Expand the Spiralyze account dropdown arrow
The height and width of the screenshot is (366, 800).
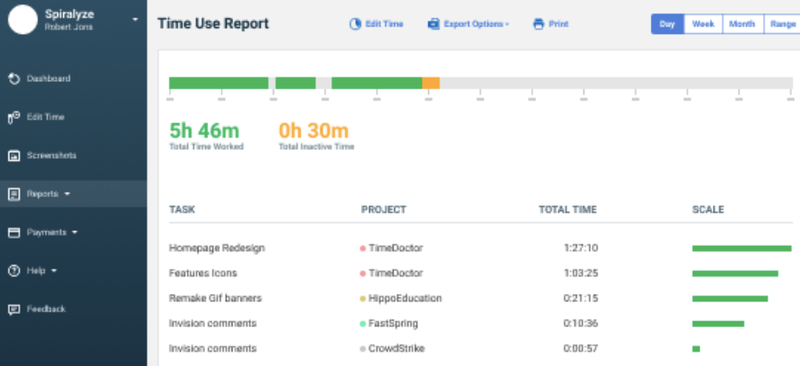click(x=135, y=19)
